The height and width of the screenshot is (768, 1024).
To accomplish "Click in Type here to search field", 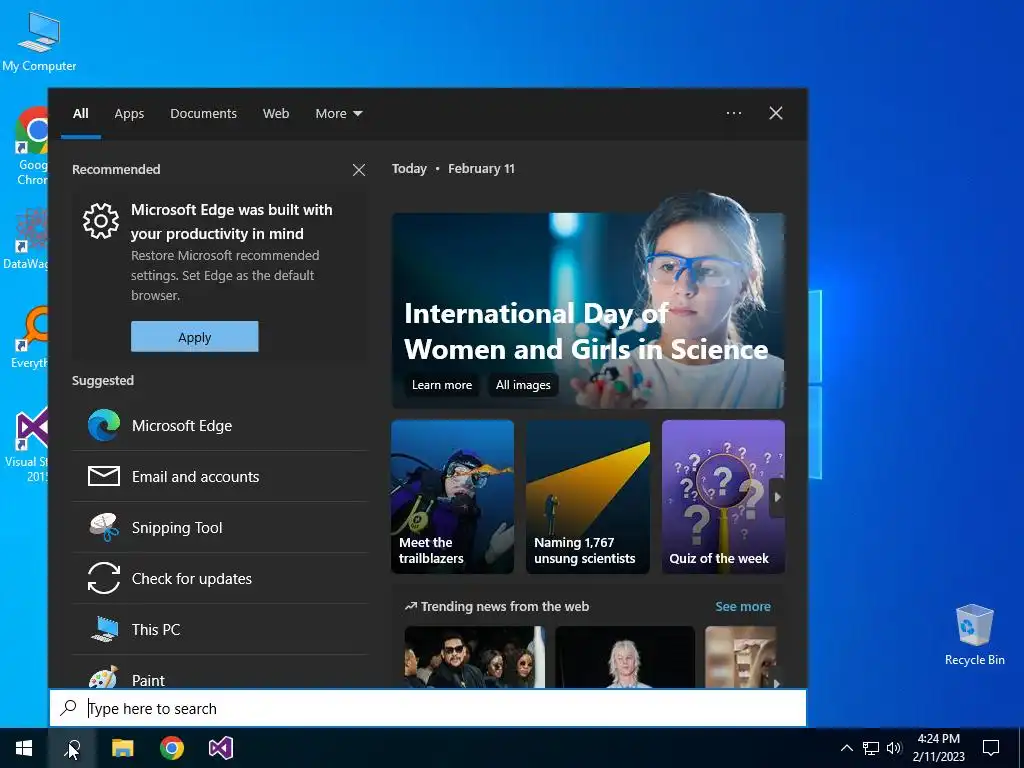I will (428, 708).
